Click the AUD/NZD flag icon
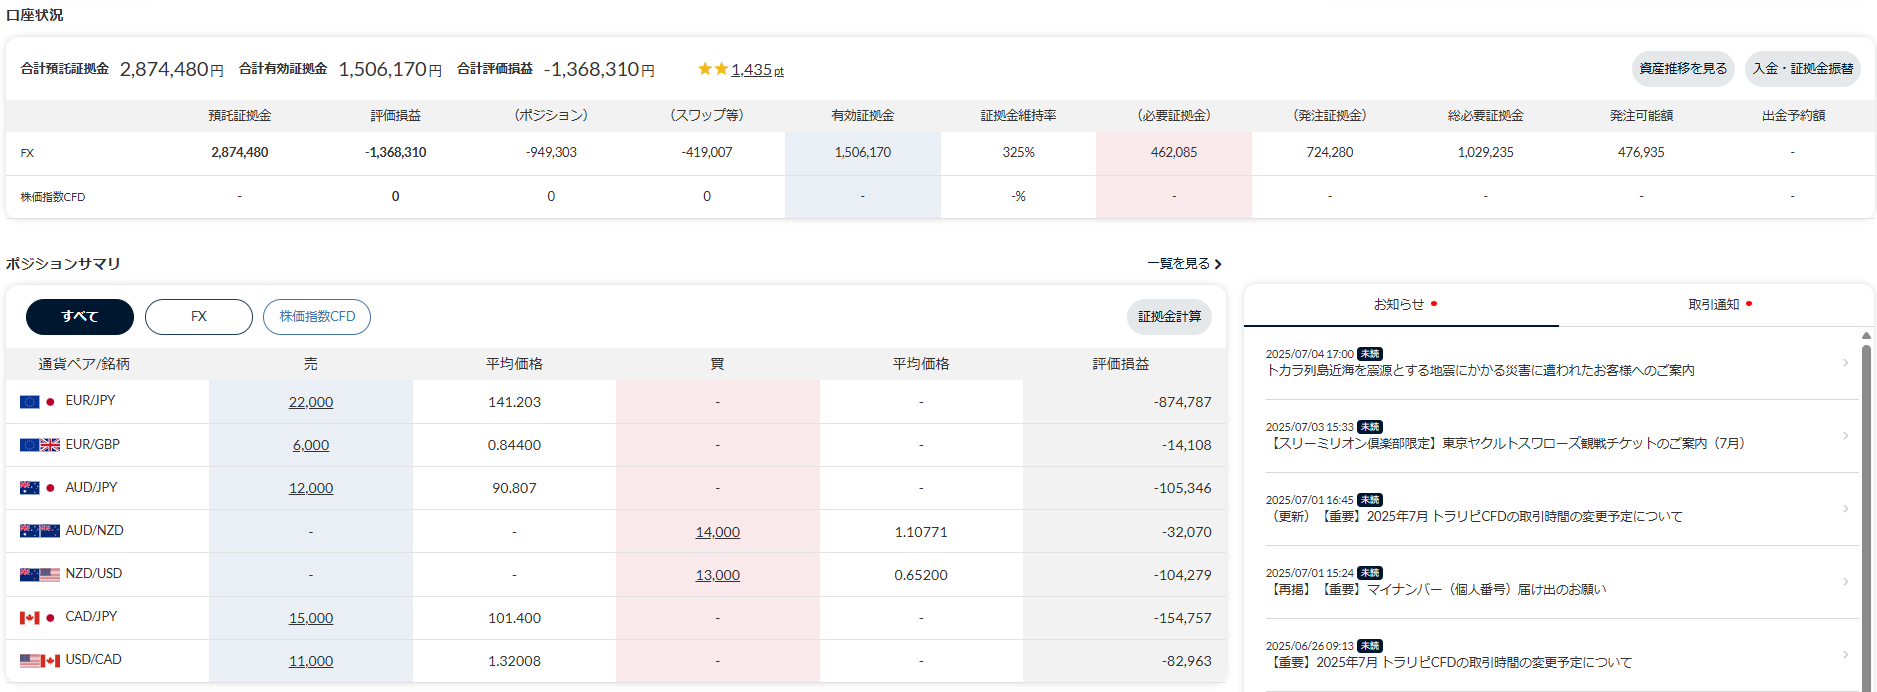Image resolution: width=1877 pixels, height=692 pixels. 39,531
